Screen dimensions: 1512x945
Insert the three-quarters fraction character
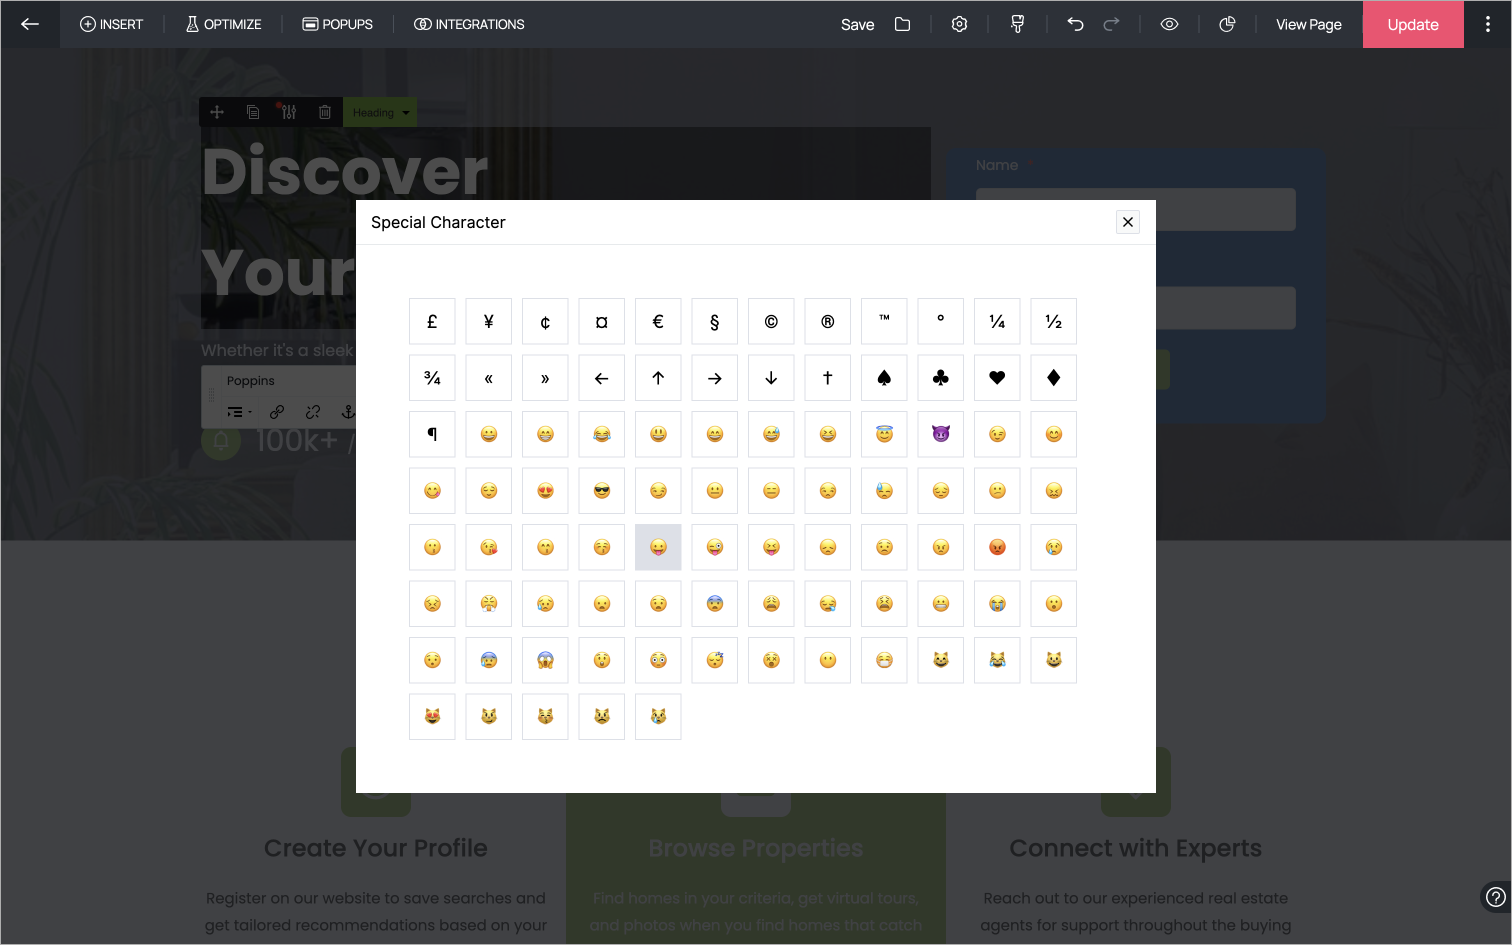[432, 378]
